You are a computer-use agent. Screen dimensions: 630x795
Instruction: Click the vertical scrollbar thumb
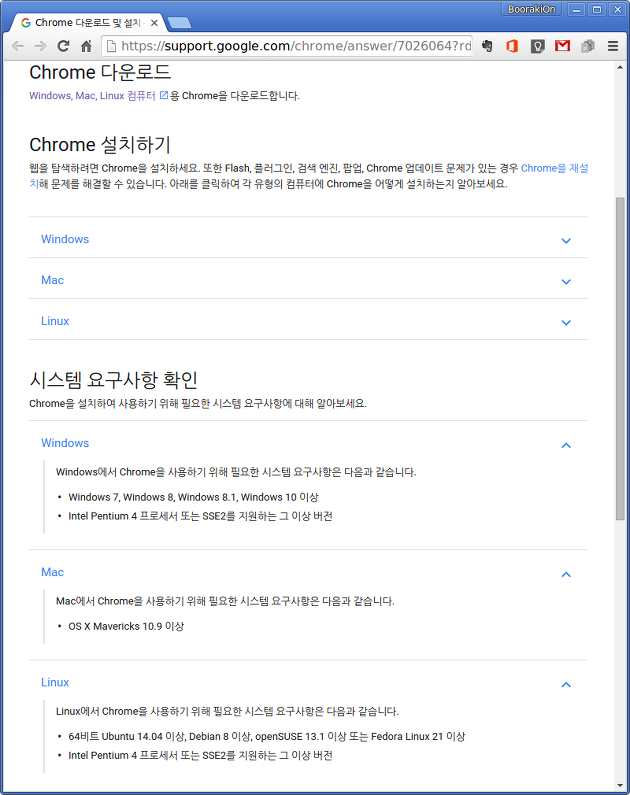620,358
